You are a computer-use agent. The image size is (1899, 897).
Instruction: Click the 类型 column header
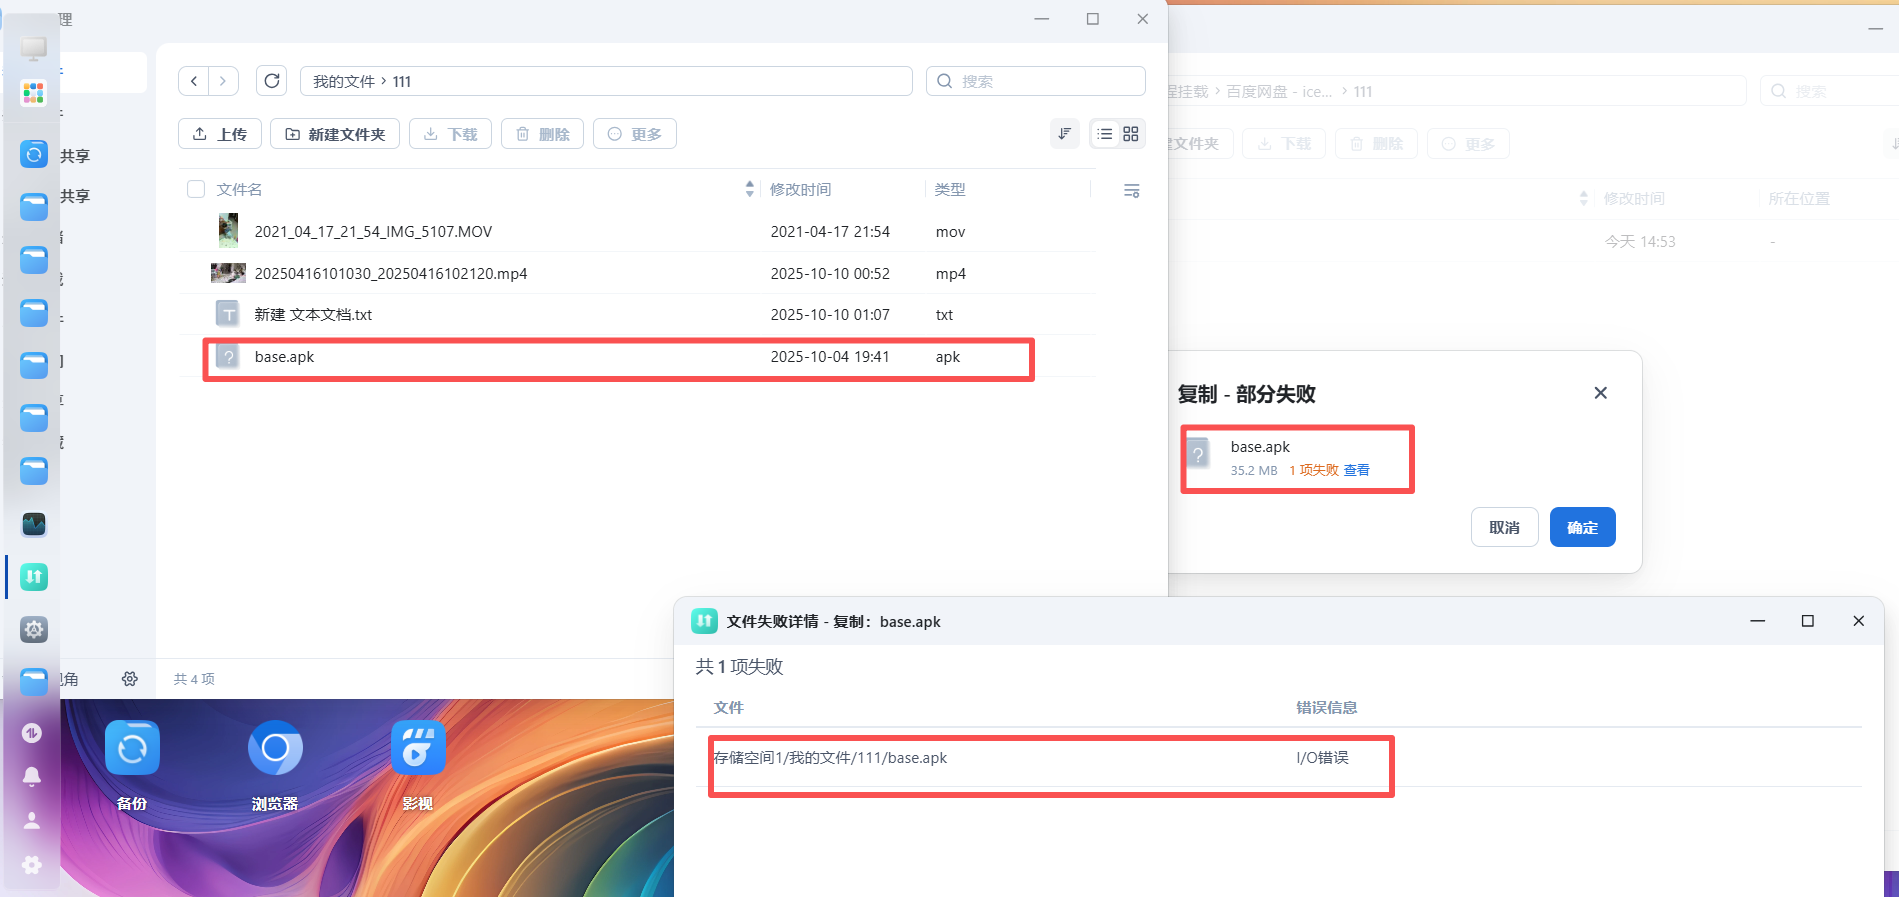tap(950, 190)
